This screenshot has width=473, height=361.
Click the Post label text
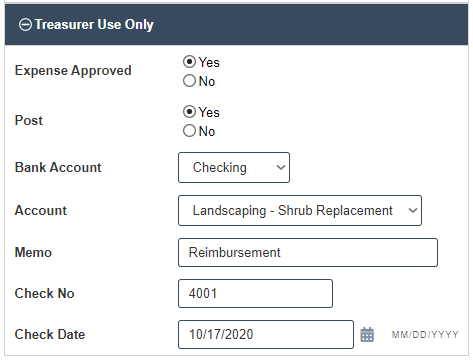click(x=29, y=120)
